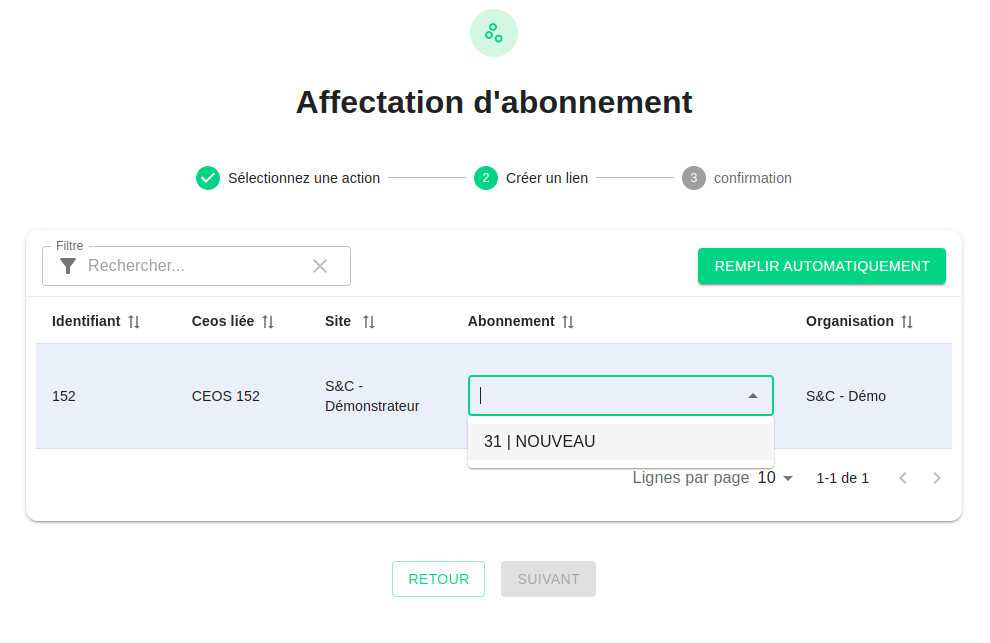Go to step "Sélectionnez une action"
The image size is (990, 643).
coord(303,178)
